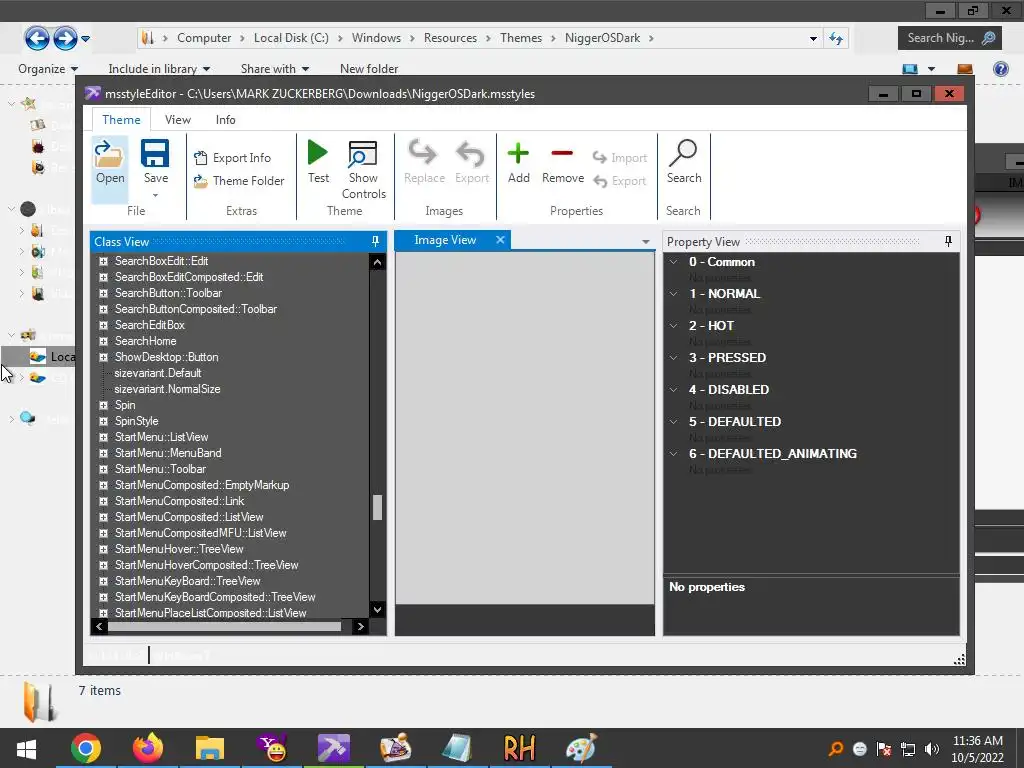The image size is (1024, 768).
Task: Click Computer in Explorer address bar
Action: pos(204,38)
